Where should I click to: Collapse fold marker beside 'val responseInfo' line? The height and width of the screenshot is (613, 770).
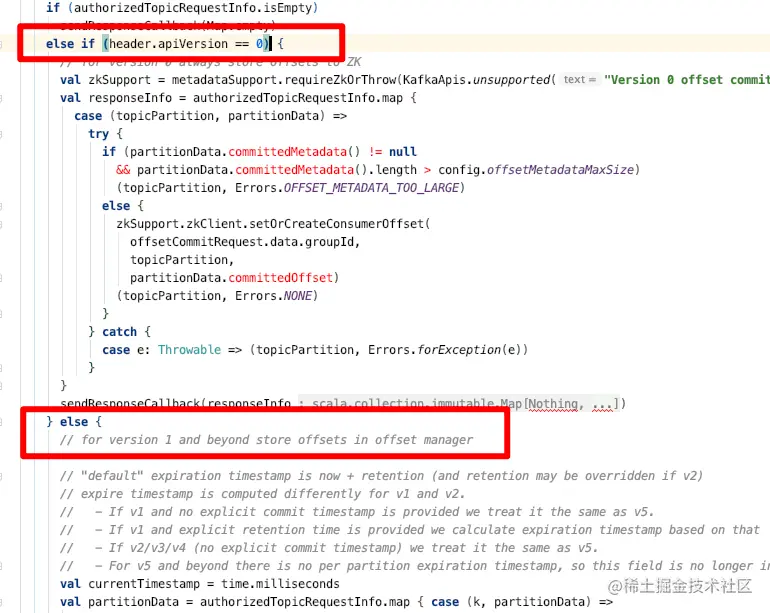point(1,98)
